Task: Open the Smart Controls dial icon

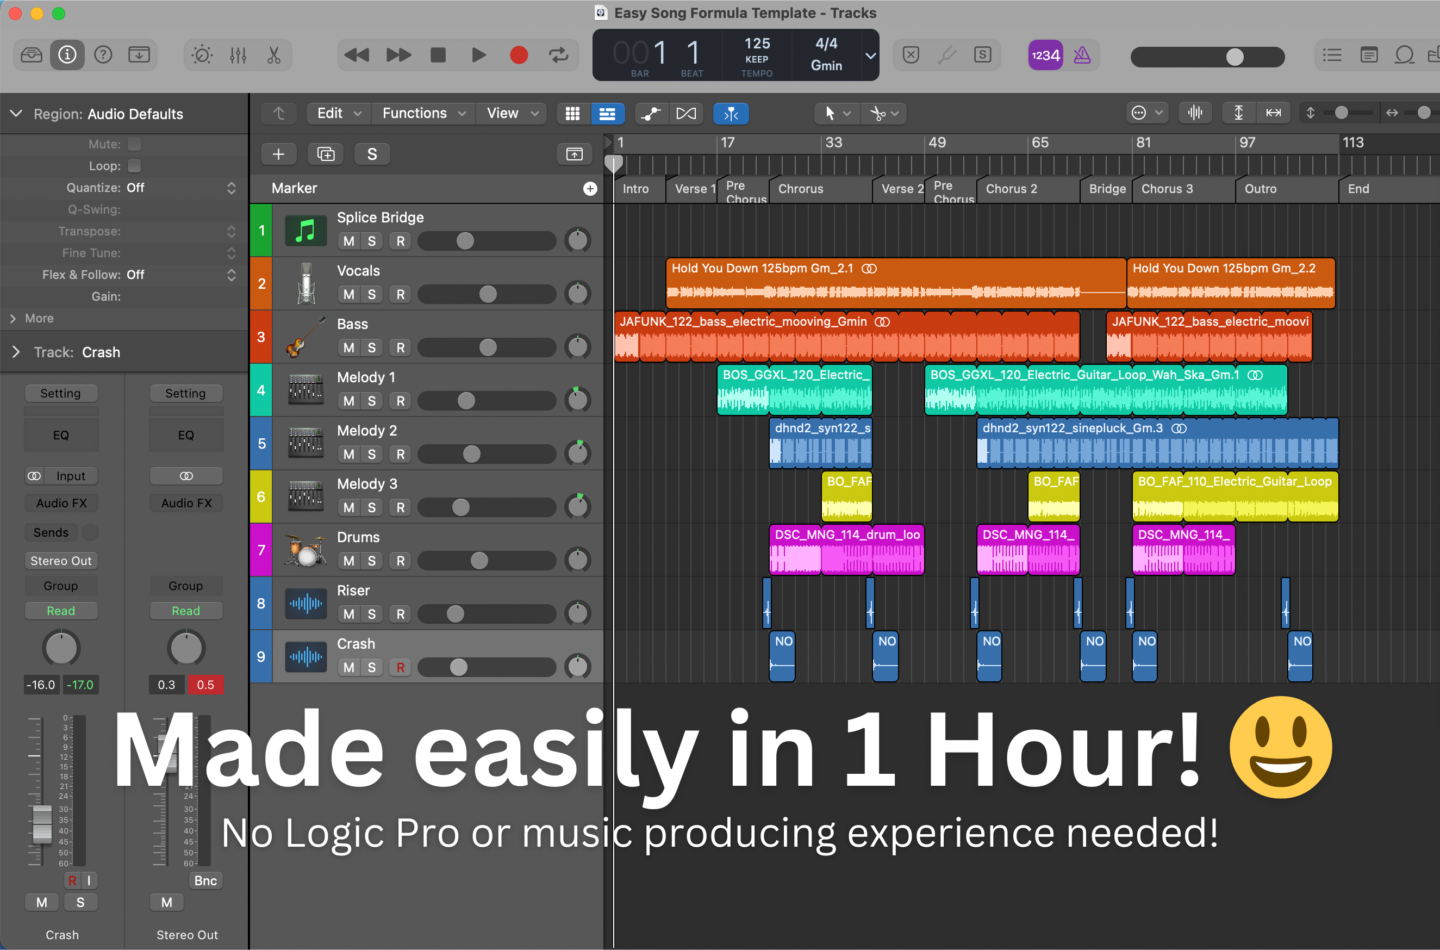Action: pos(202,55)
